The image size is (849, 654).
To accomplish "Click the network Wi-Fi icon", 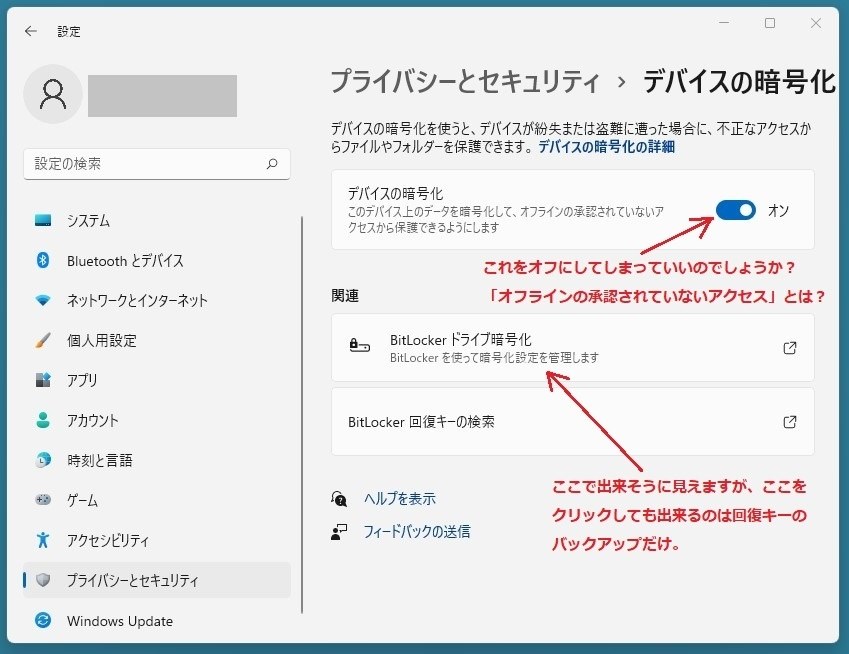I will point(43,300).
